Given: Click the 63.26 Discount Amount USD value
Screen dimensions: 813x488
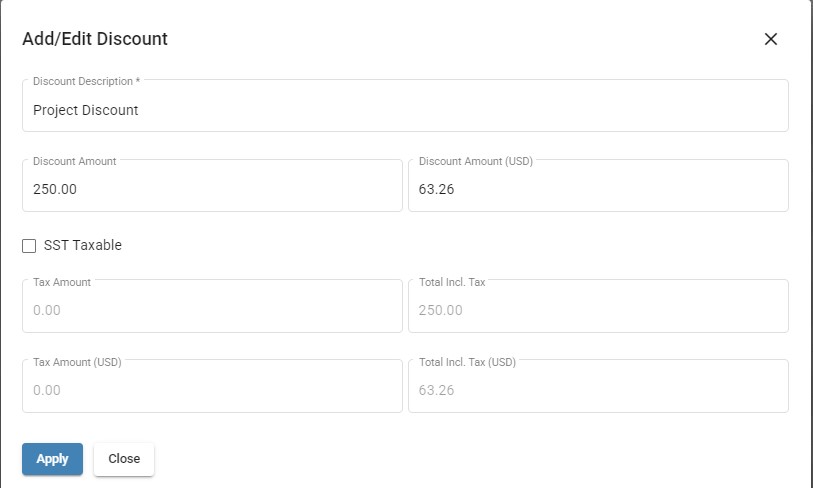Looking at the screenshot, I should [x=437, y=189].
